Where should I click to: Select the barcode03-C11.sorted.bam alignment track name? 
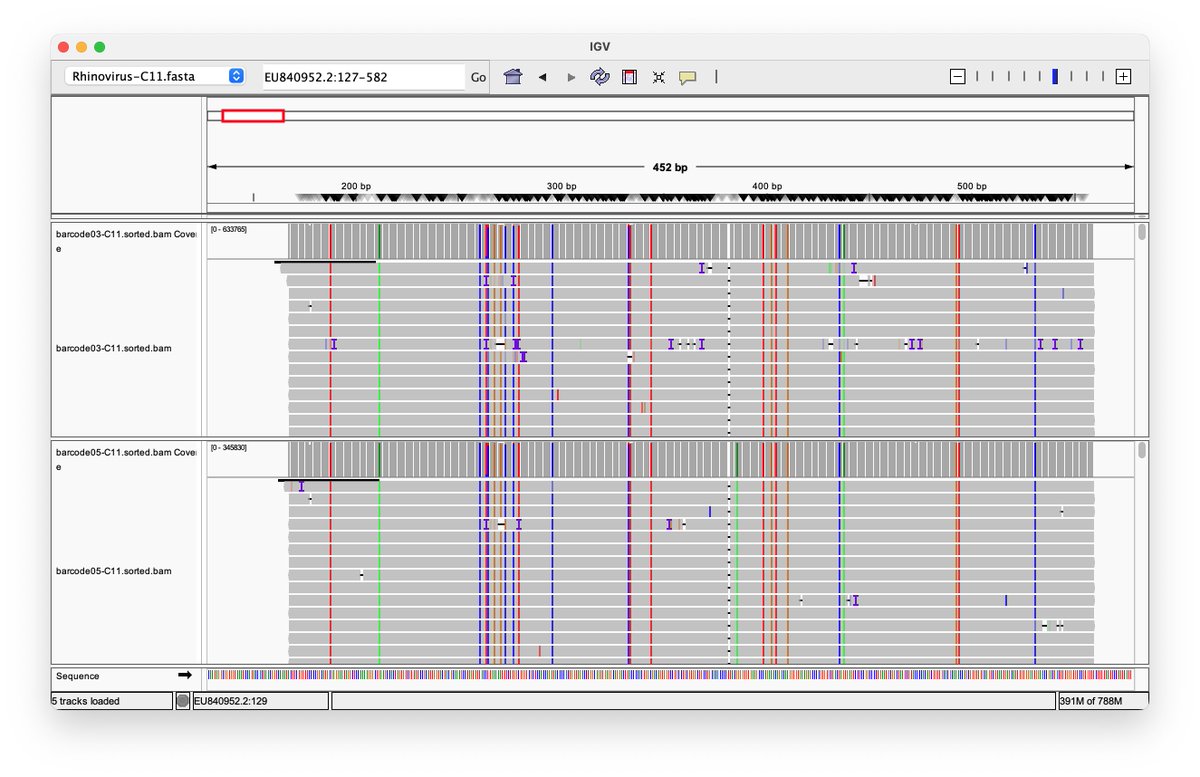(x=113, y=349)
